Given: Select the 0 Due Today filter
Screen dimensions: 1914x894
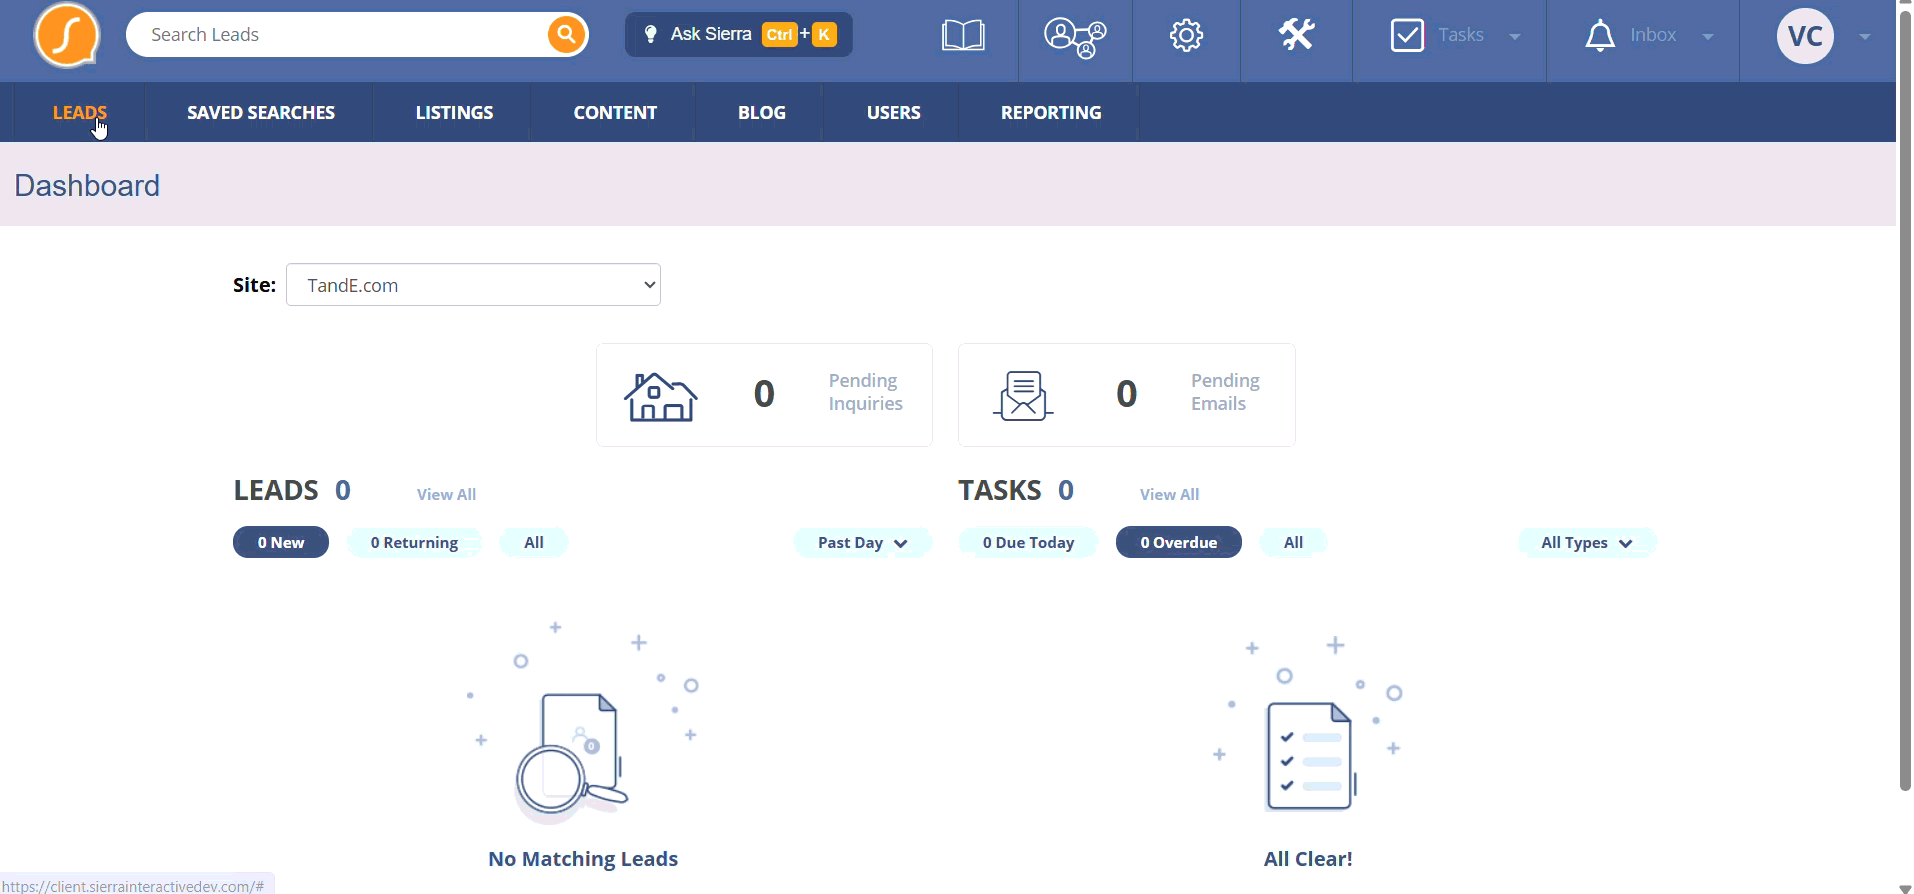Looking at the screenshot, I should [x=1028, y=542].
